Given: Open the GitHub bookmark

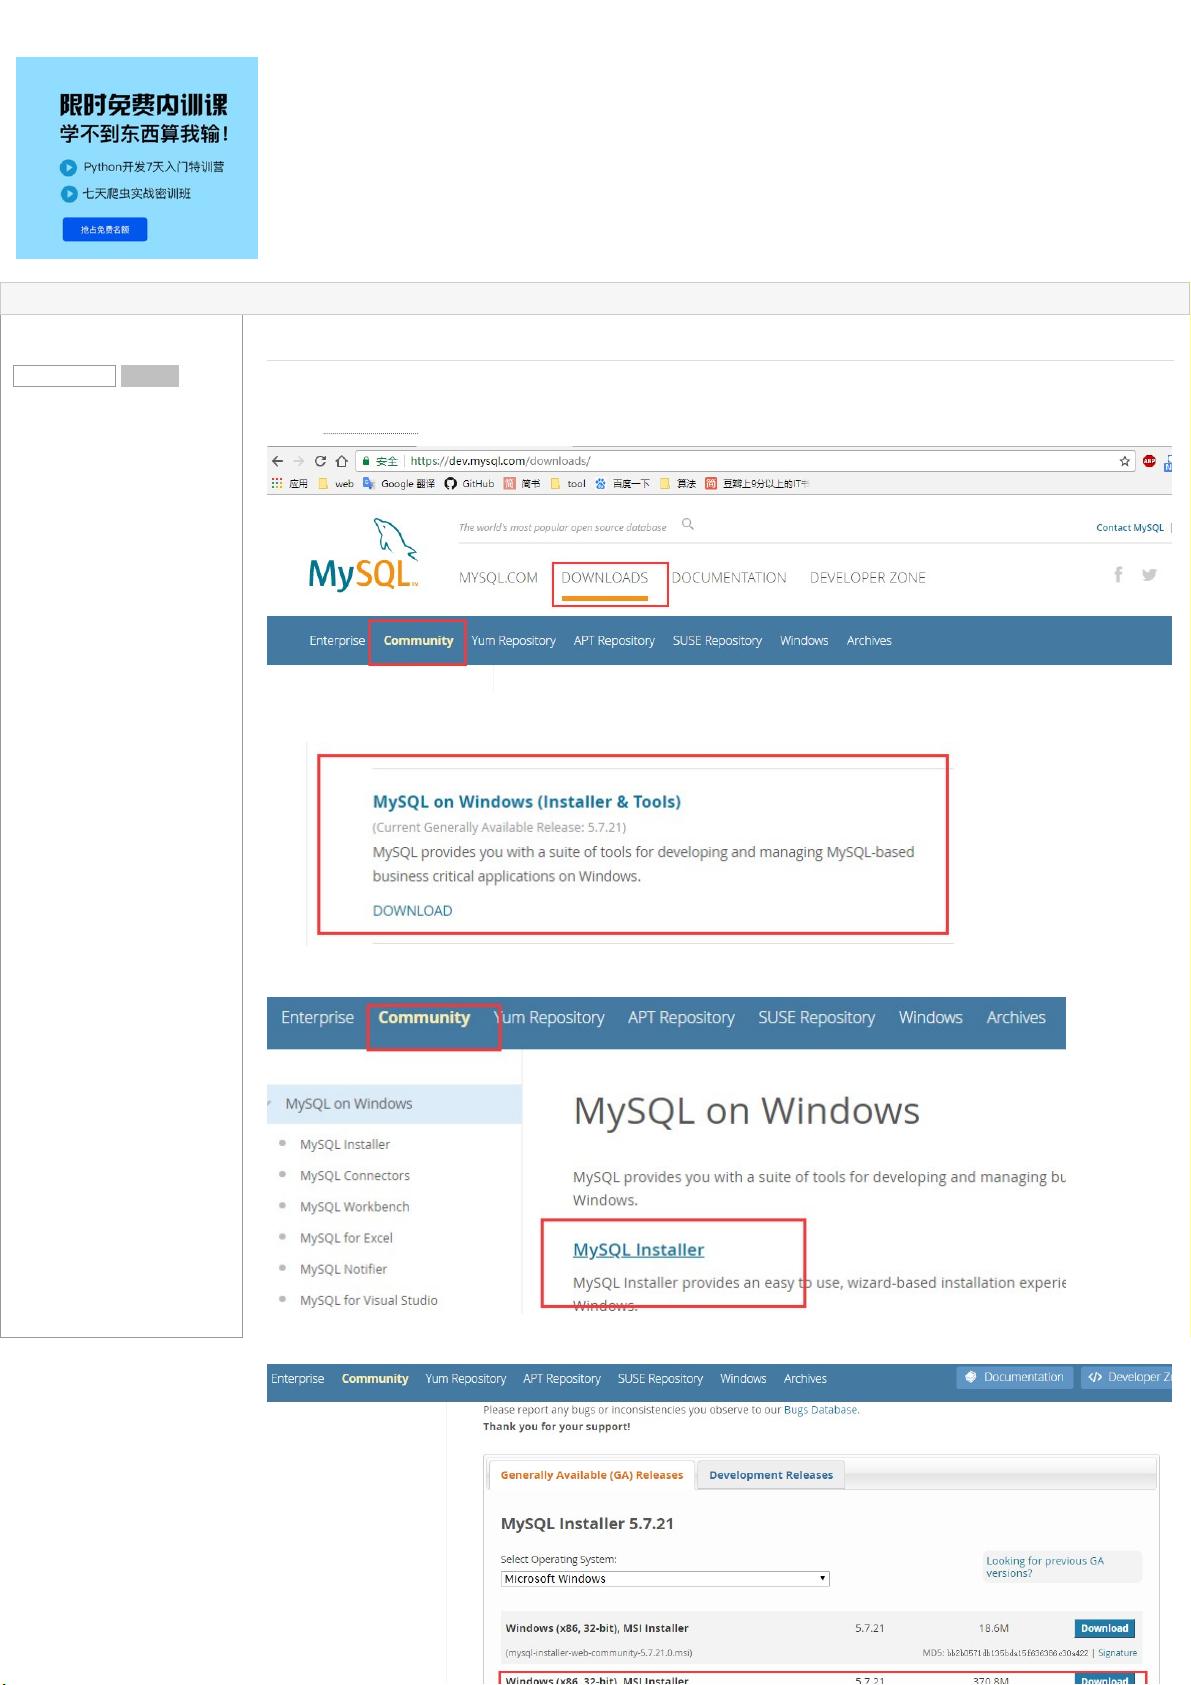Looking at the screenshot, I should (x=469, y=484).
